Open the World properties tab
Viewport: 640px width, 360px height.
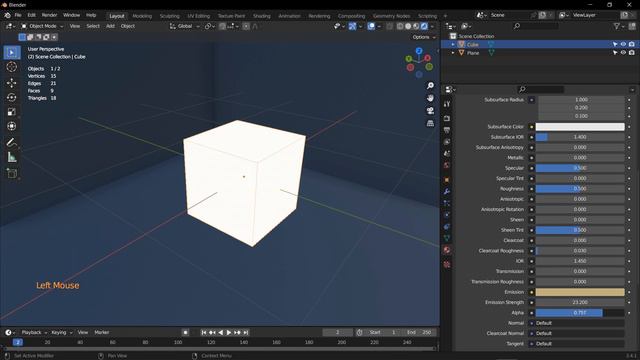(447, 165)
